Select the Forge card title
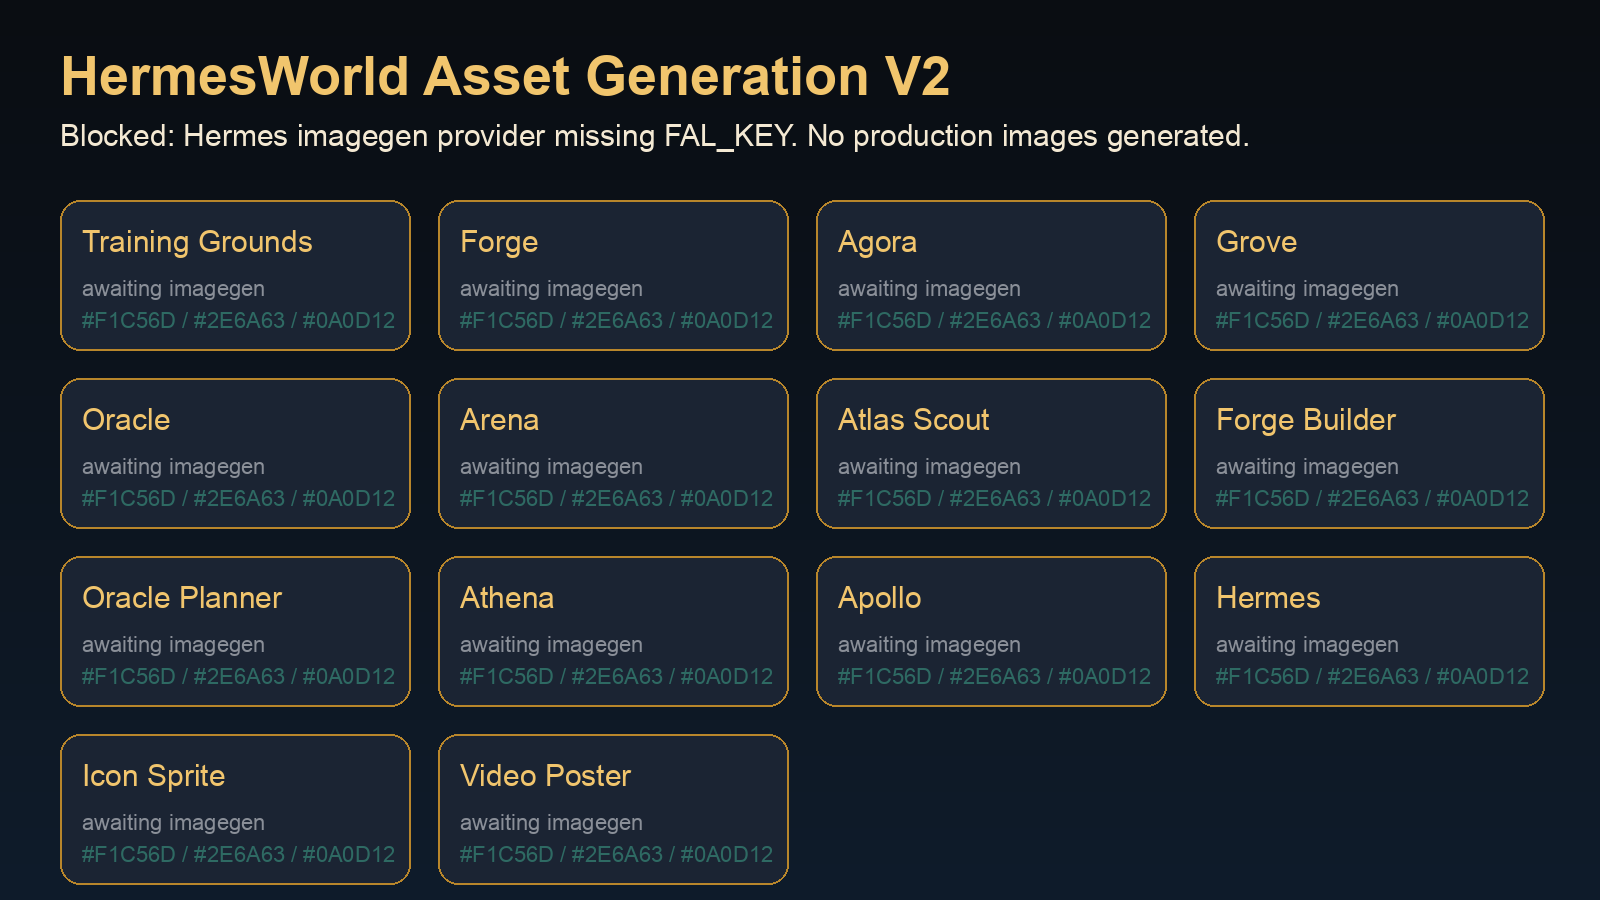Screen dimensions: 1600x900 (x=499, y=243)
